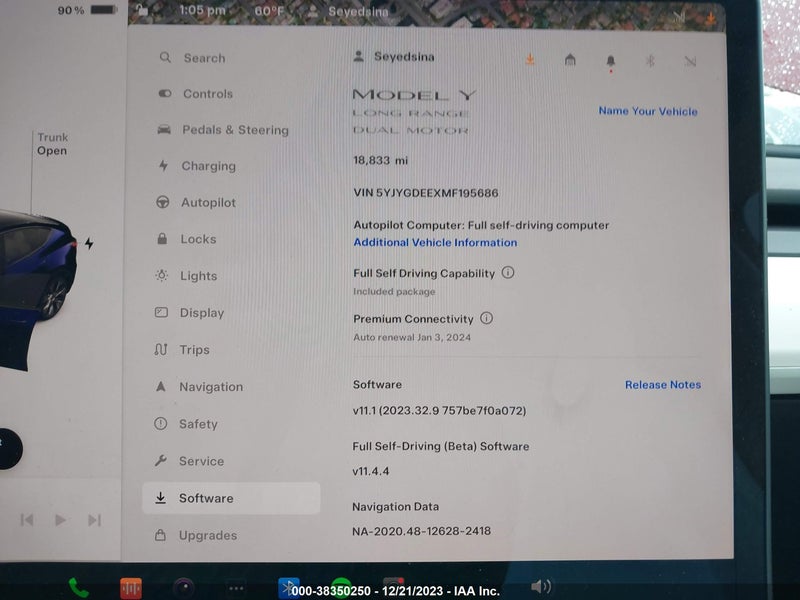Screen dimensions: 800x600
Task: Tap the 18,833 mi odometer reading
Action: [380, 161]
